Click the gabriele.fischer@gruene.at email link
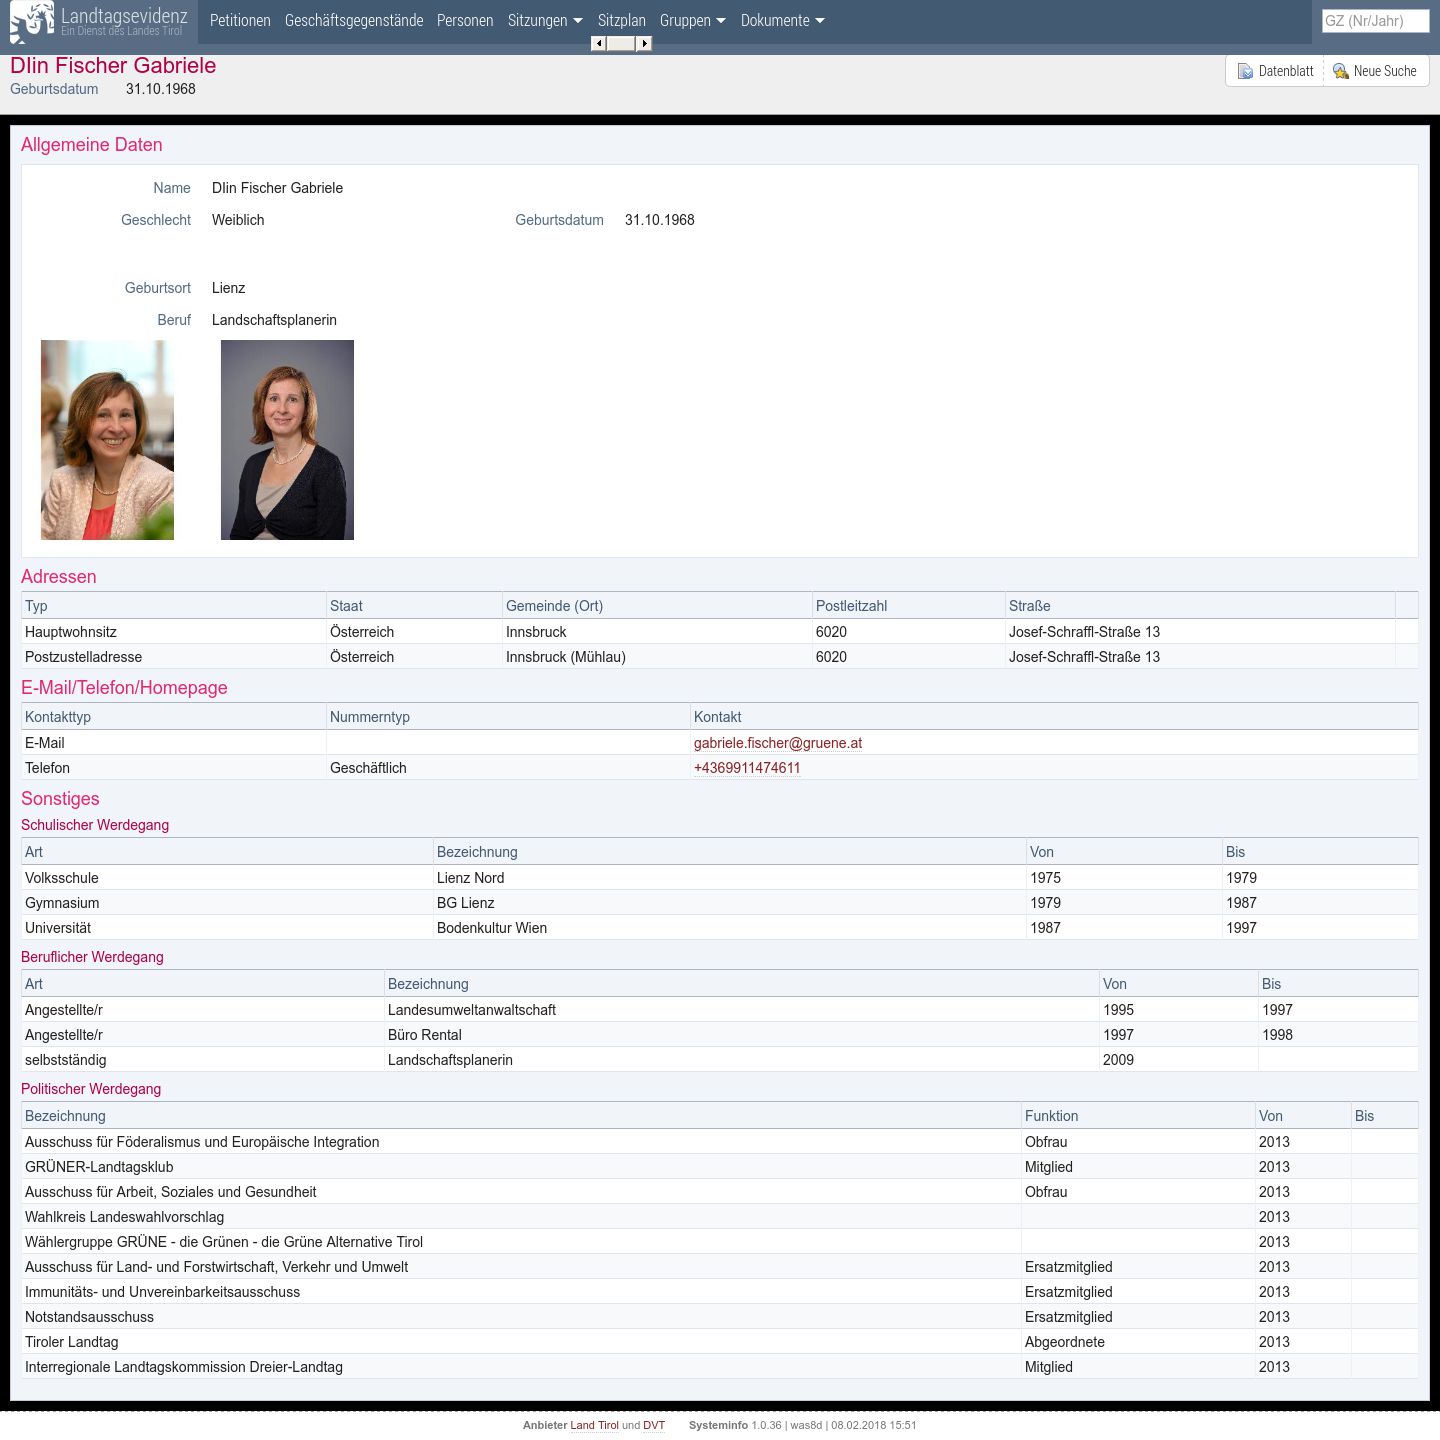Viewport: 1440px width, 1440px height. [x=778, y=743]
